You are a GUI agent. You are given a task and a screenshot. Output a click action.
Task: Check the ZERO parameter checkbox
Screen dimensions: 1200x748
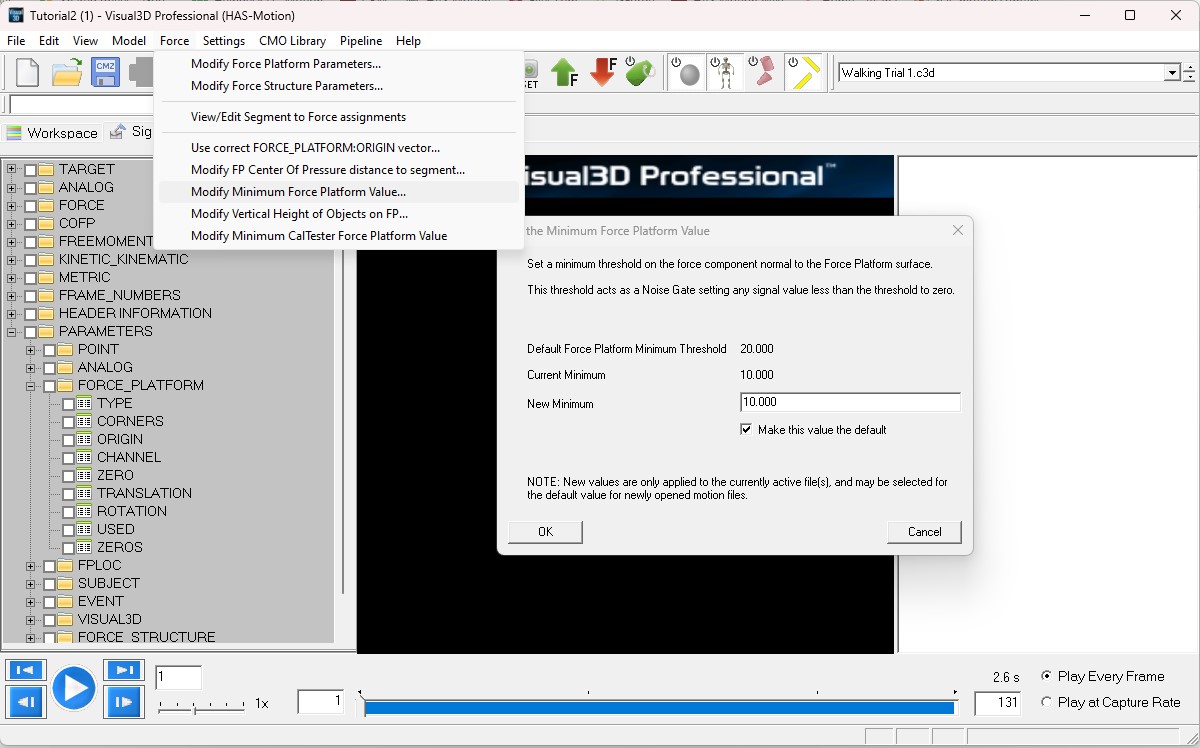coord(68,475)
